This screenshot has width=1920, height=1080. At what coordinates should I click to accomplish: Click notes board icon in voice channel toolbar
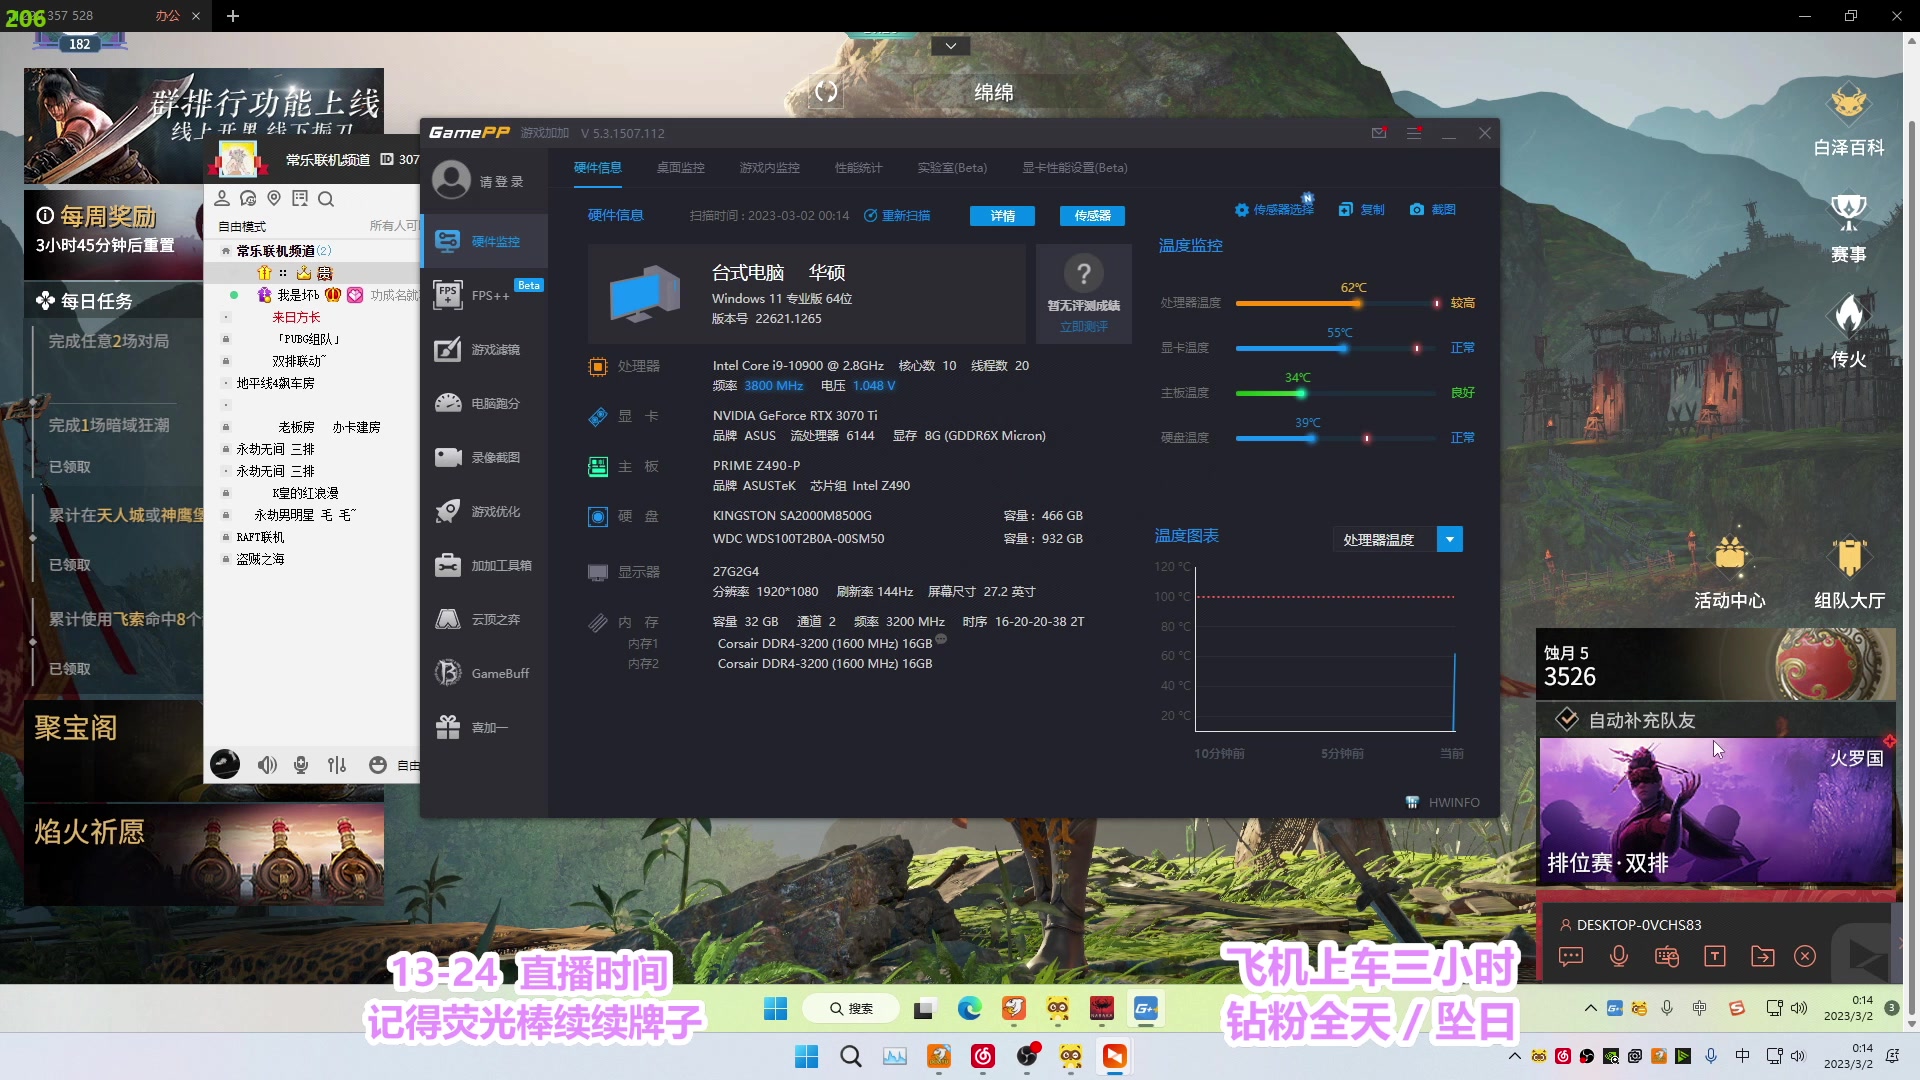[300, 198]
